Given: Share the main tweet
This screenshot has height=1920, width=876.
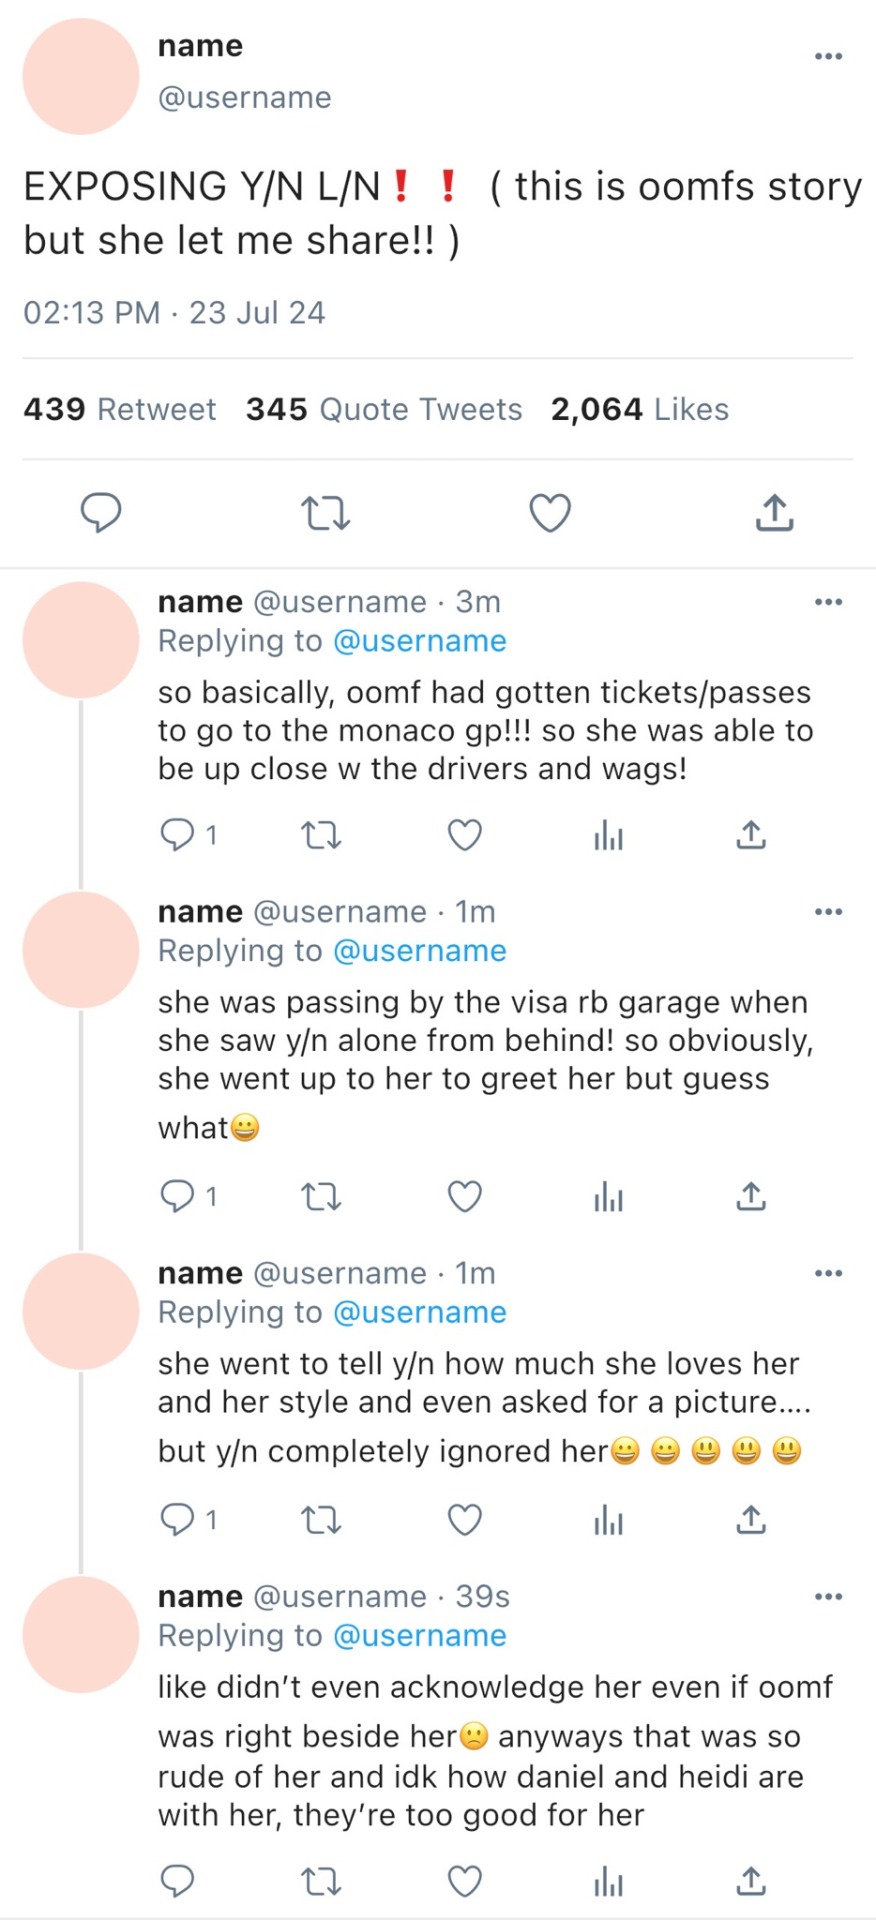Looking at the screenshot, I should tap(774, 512).
